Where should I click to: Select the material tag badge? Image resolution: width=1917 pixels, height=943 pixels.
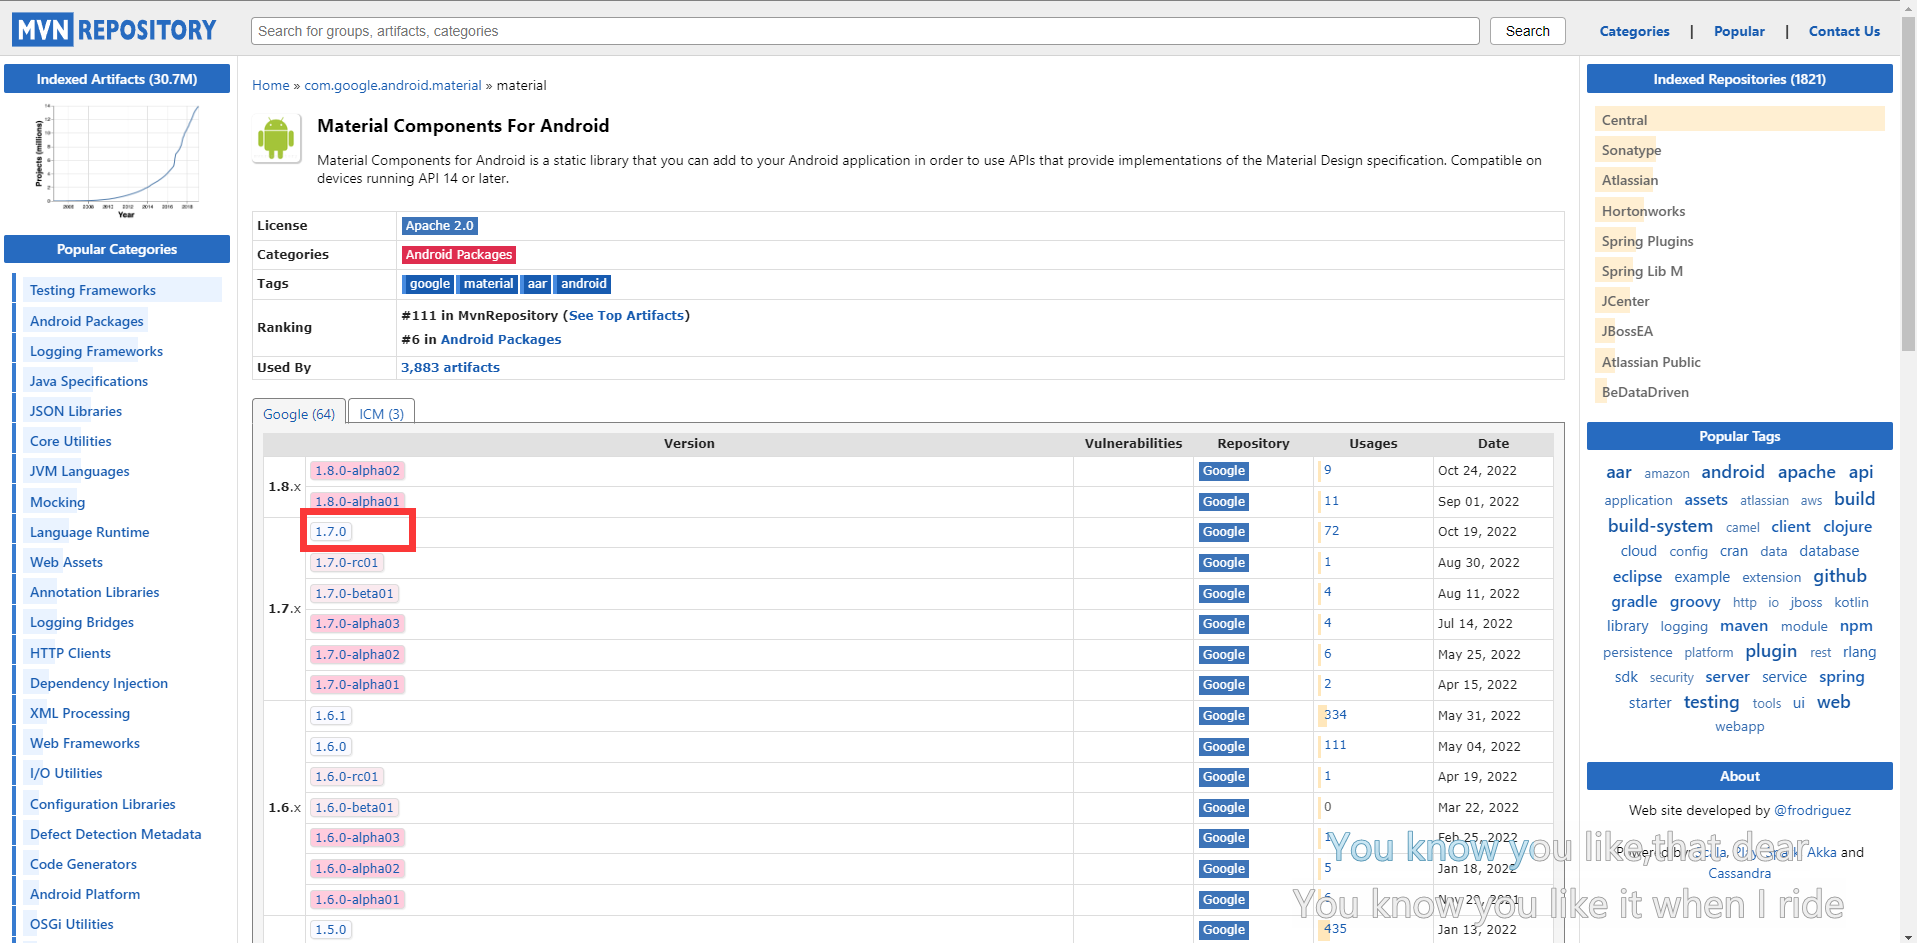tap(488, 284)
